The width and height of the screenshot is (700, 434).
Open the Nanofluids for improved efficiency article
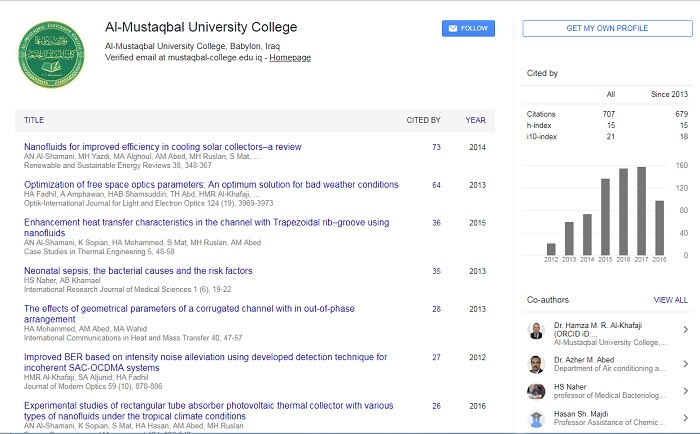(x=162, y=147)
